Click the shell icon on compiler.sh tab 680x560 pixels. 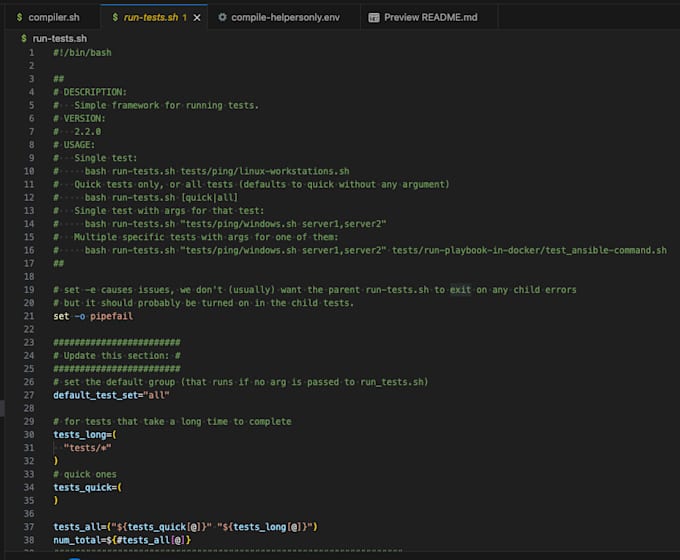point(20,17)
